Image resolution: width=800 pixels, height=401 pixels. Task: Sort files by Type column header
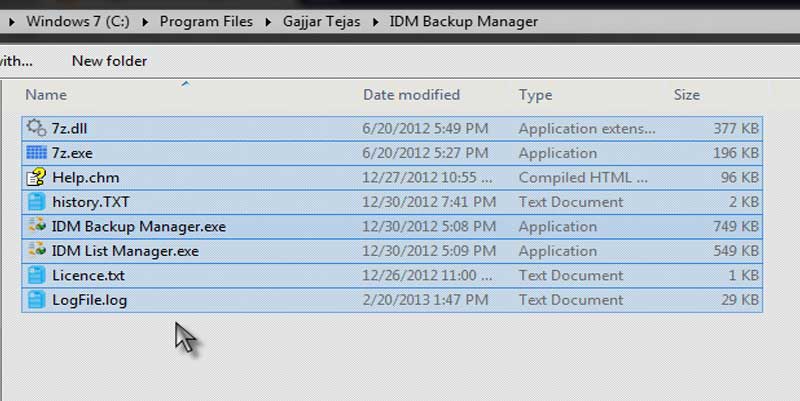[535, 95]
